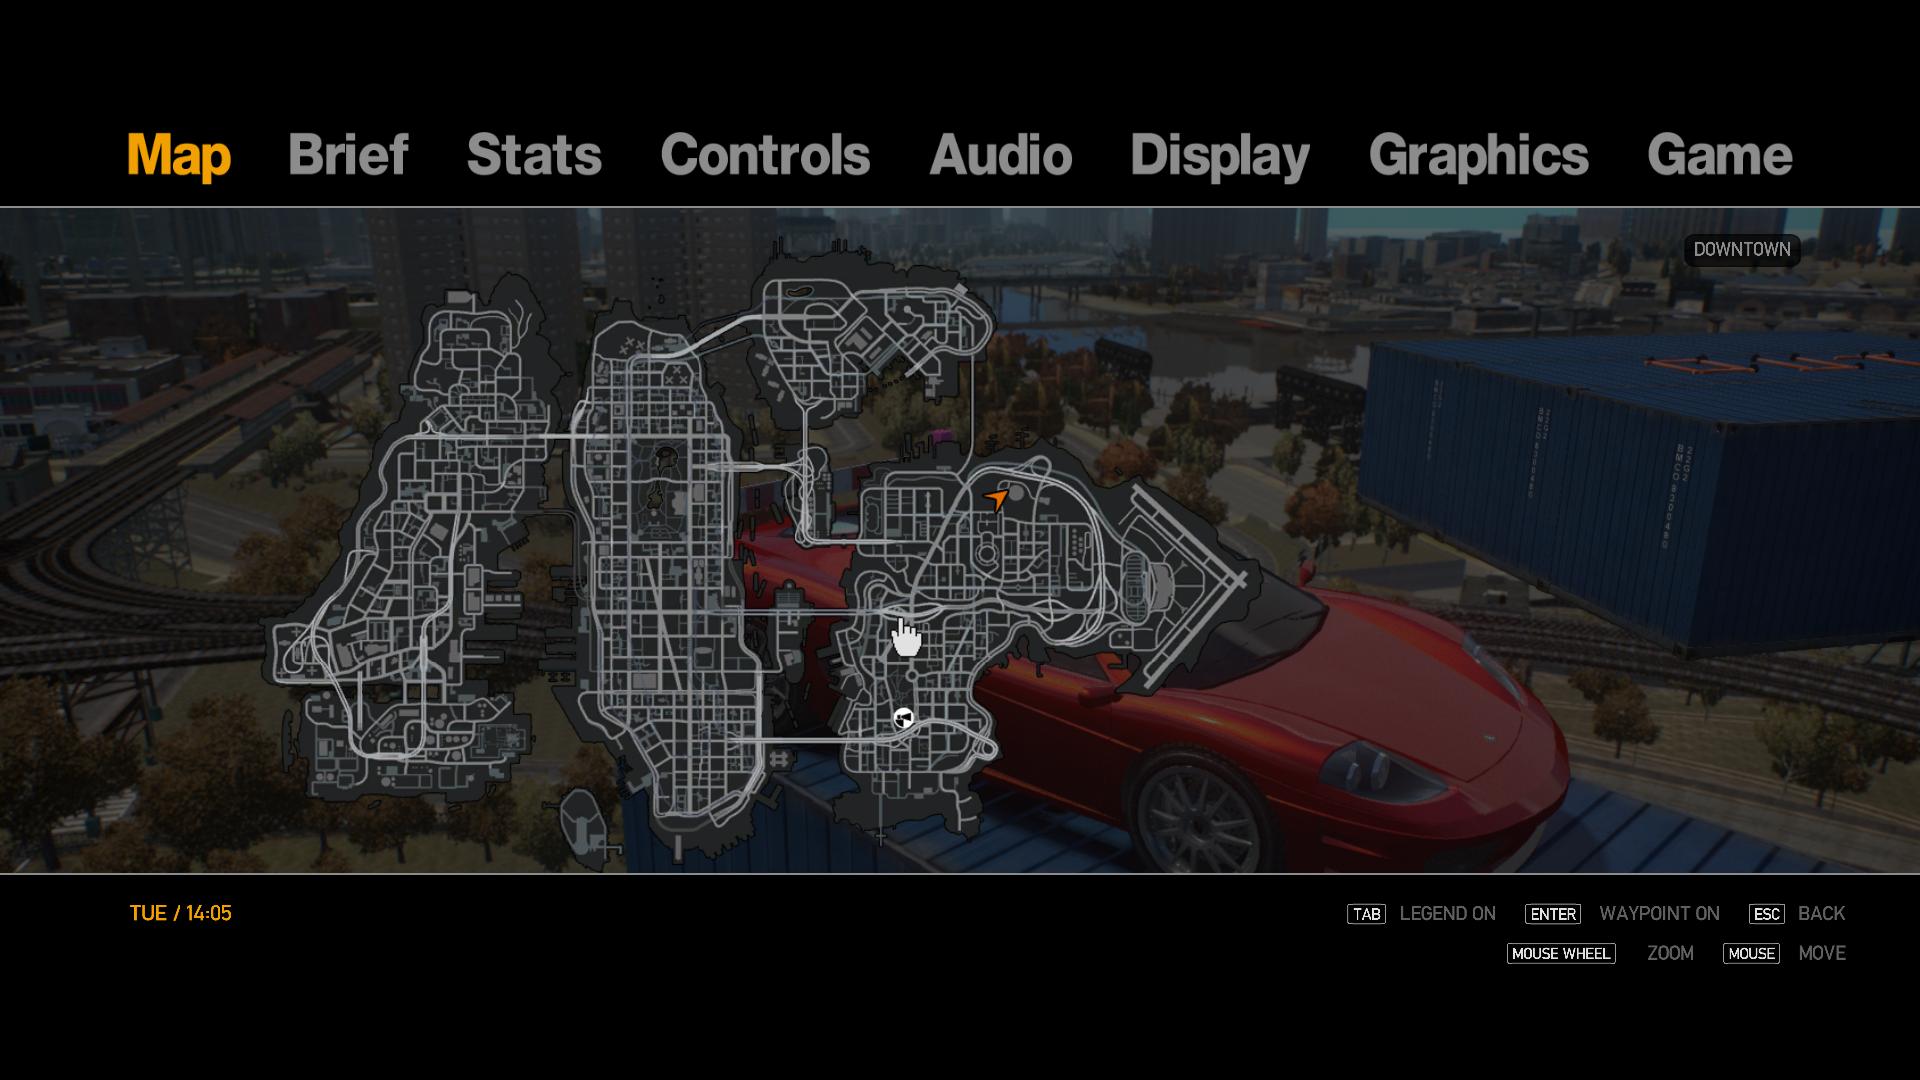
Task: Click the round black-and-white map blip
Action: [903, 718]
